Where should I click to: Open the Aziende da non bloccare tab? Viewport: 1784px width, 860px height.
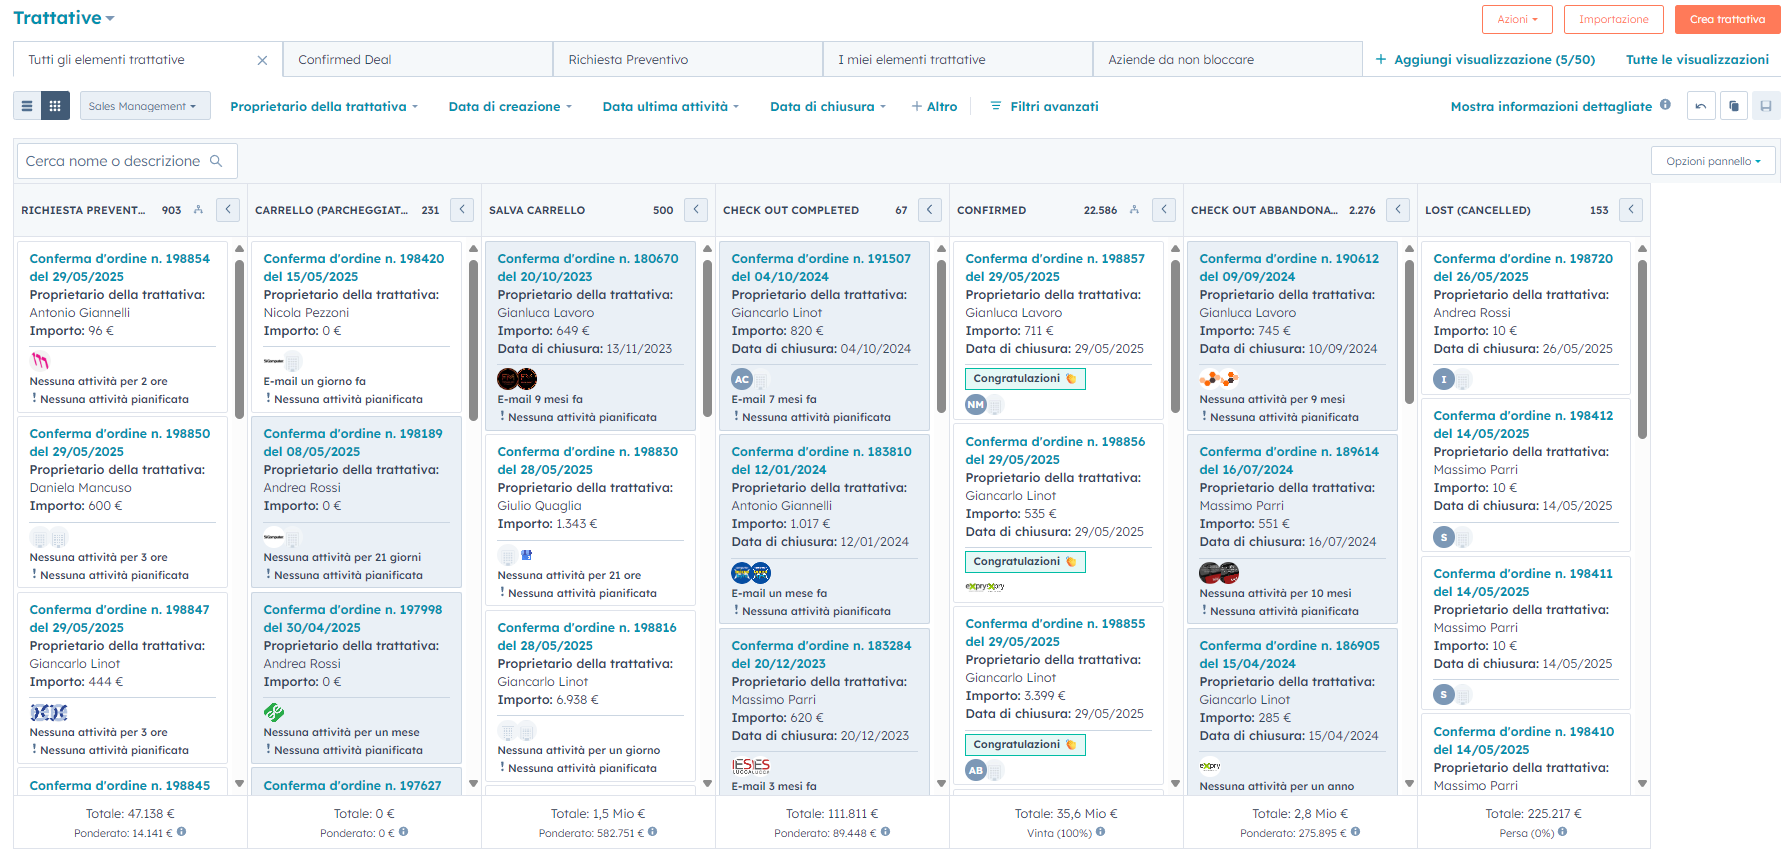tap(1227, 60)
